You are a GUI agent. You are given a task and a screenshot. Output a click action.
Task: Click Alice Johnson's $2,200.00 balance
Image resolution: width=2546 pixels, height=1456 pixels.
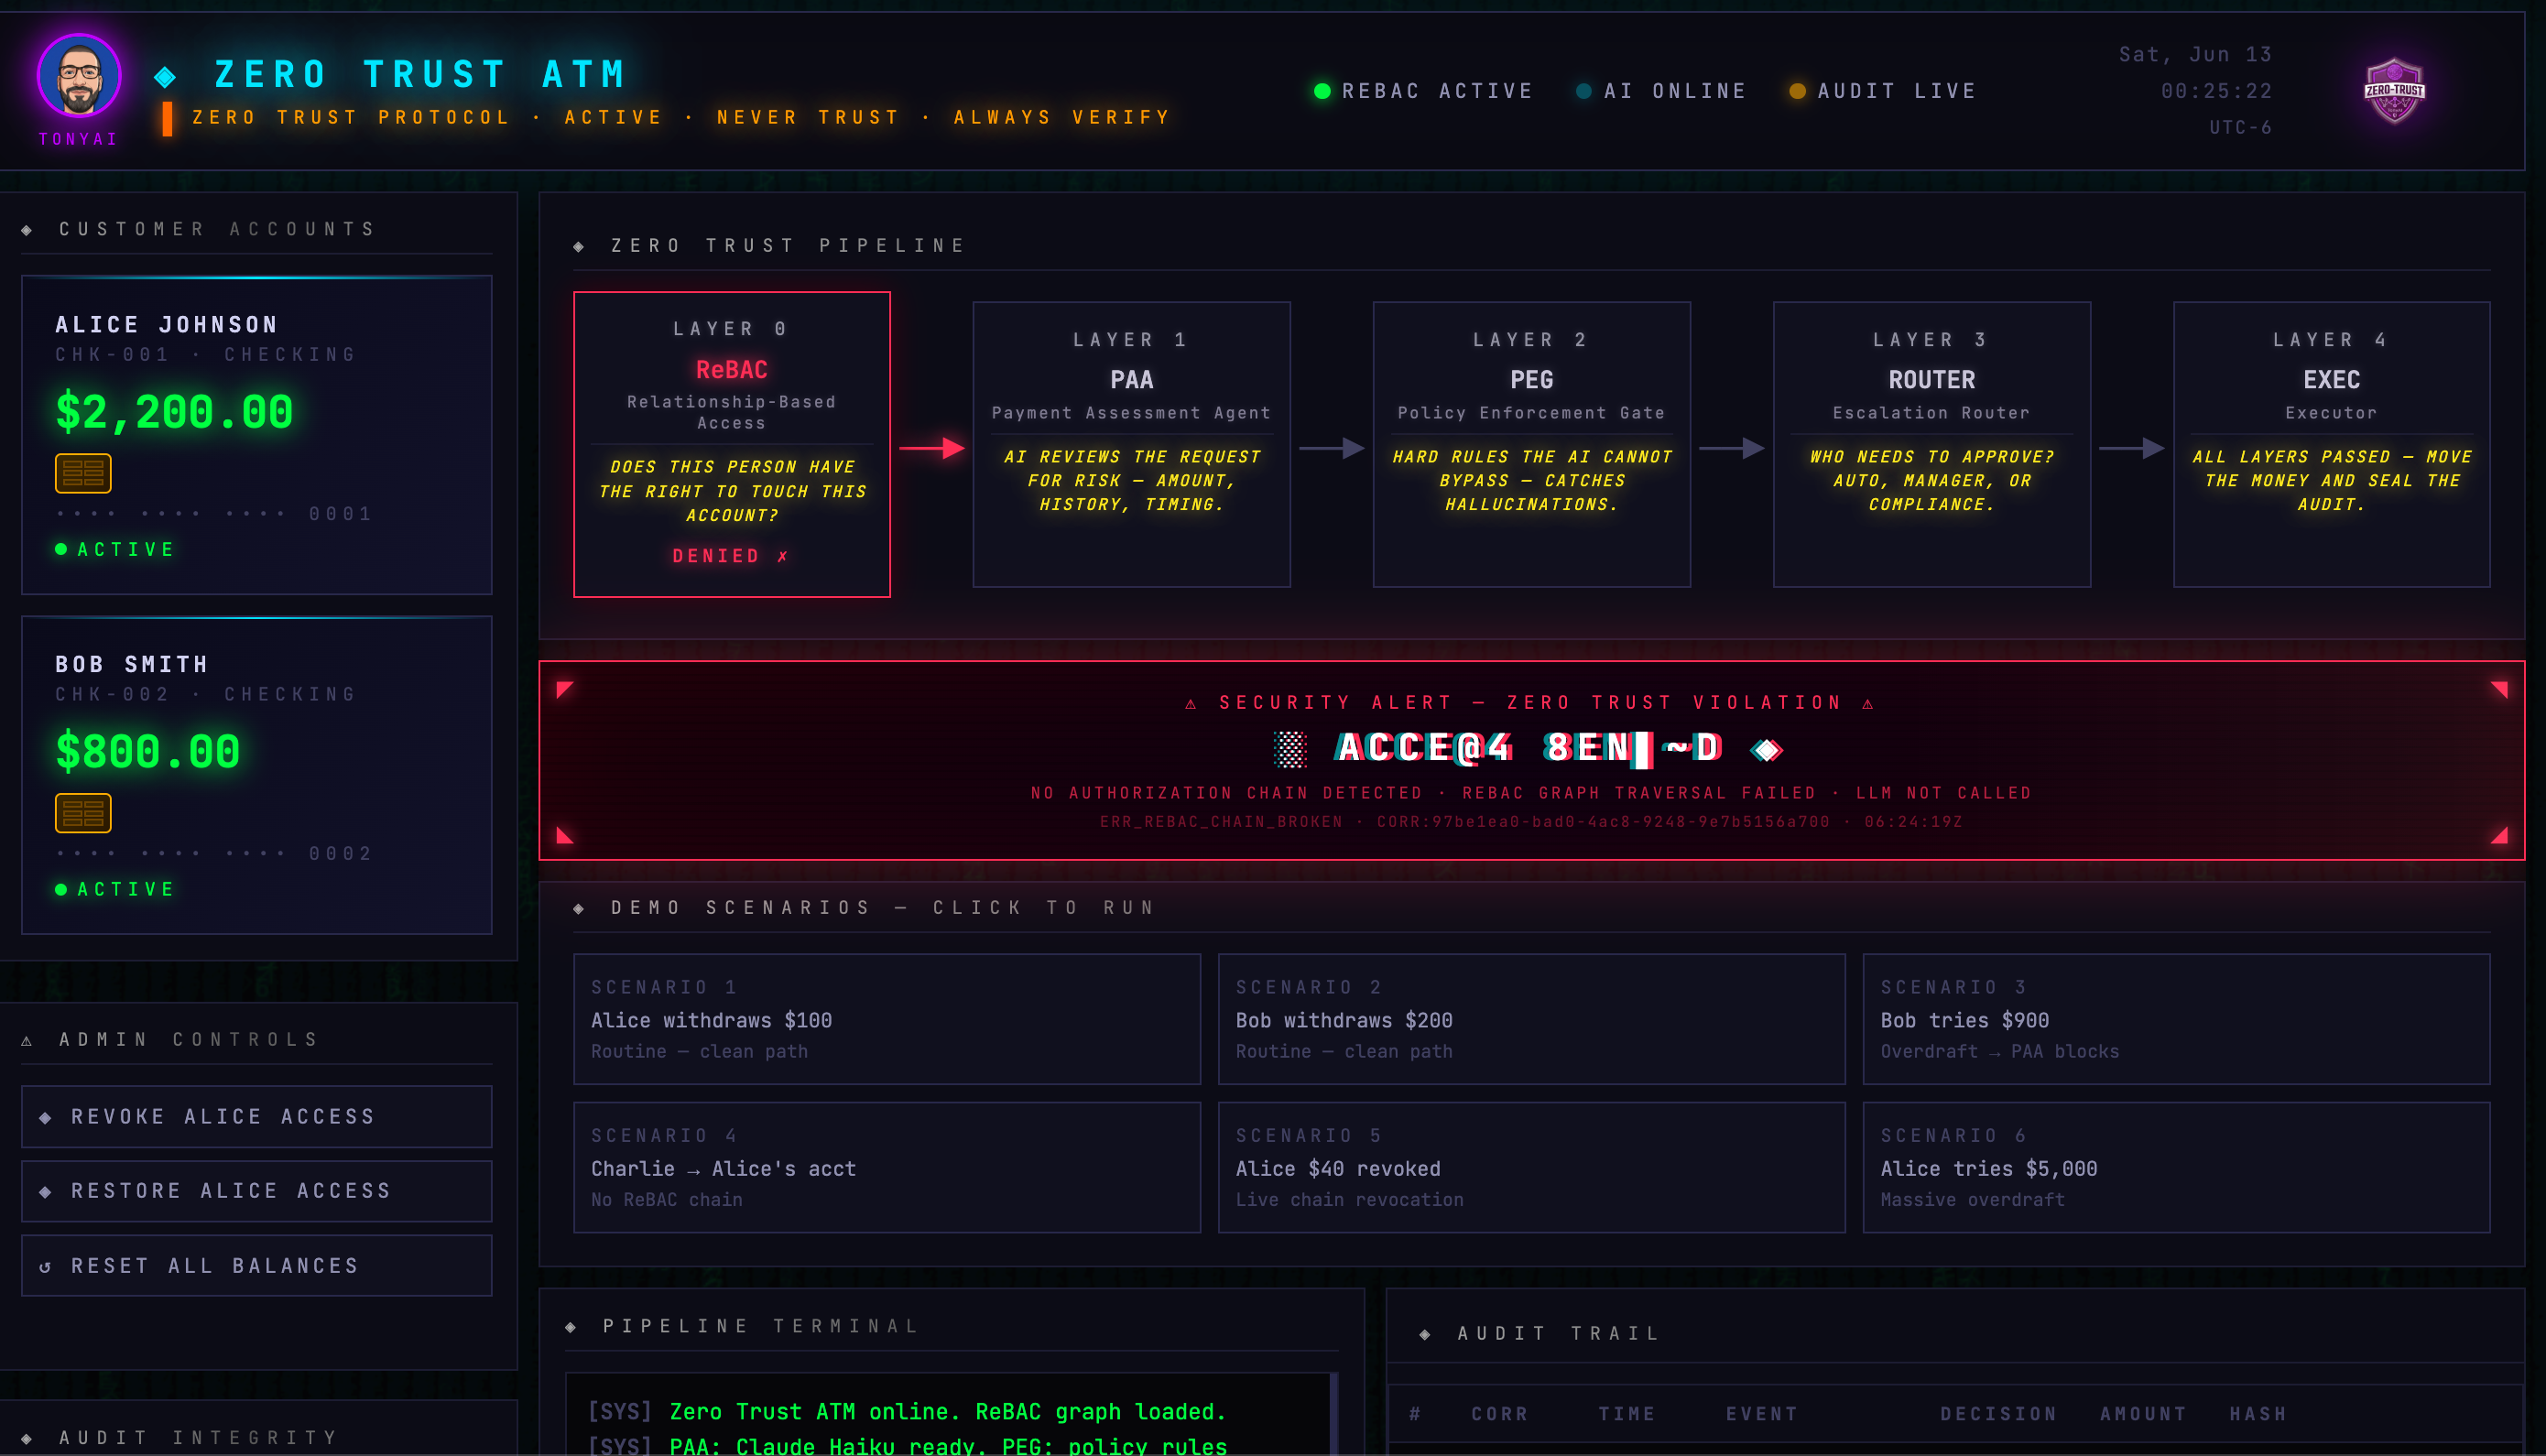click(x=174, y=412)
